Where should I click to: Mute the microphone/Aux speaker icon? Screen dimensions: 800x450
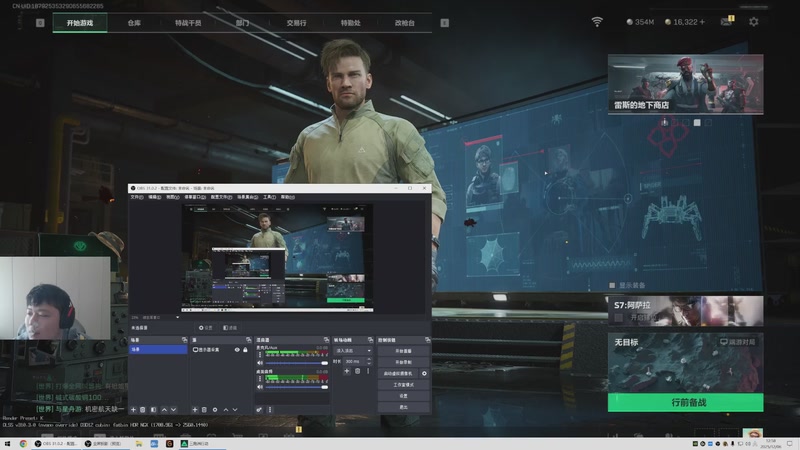pyautogui.click(x=260, y=363)
